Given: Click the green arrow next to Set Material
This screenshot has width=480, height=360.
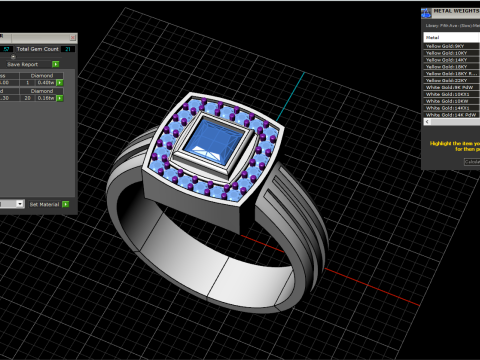Looking at the screenshot, I should 66,204.
